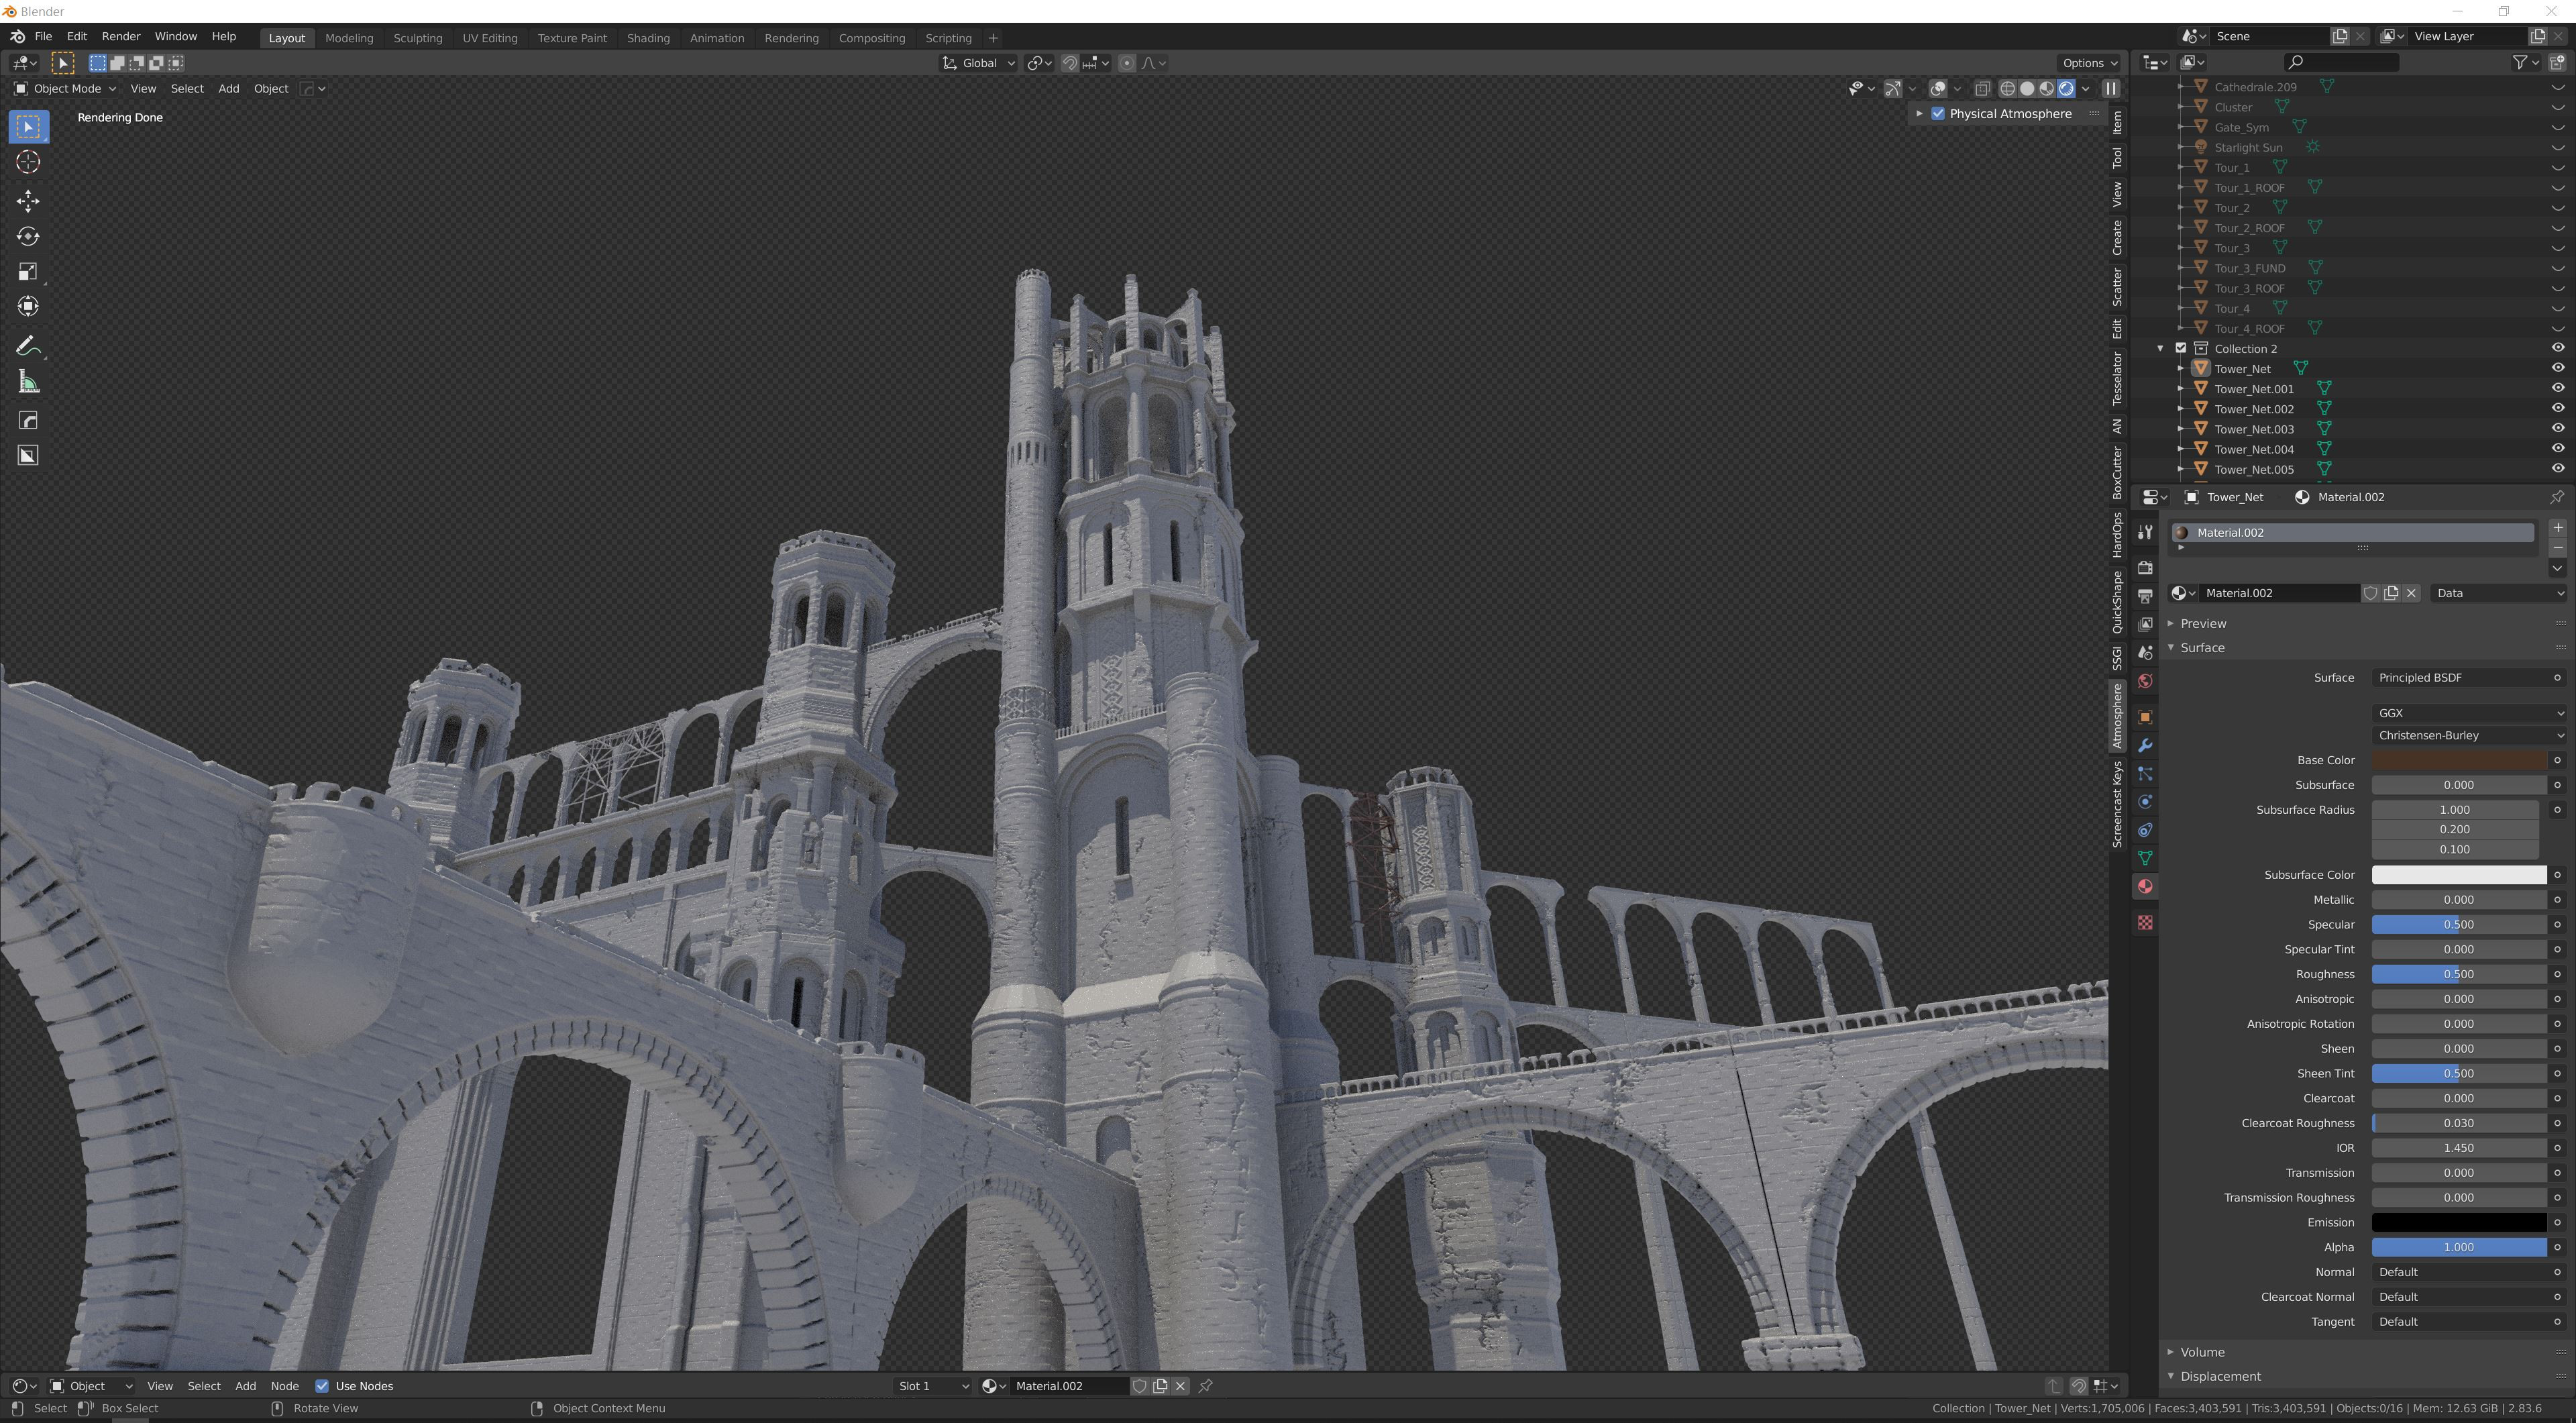Open the Render menu
The height and width of the screenshot is (1423, 2576).
121,36
